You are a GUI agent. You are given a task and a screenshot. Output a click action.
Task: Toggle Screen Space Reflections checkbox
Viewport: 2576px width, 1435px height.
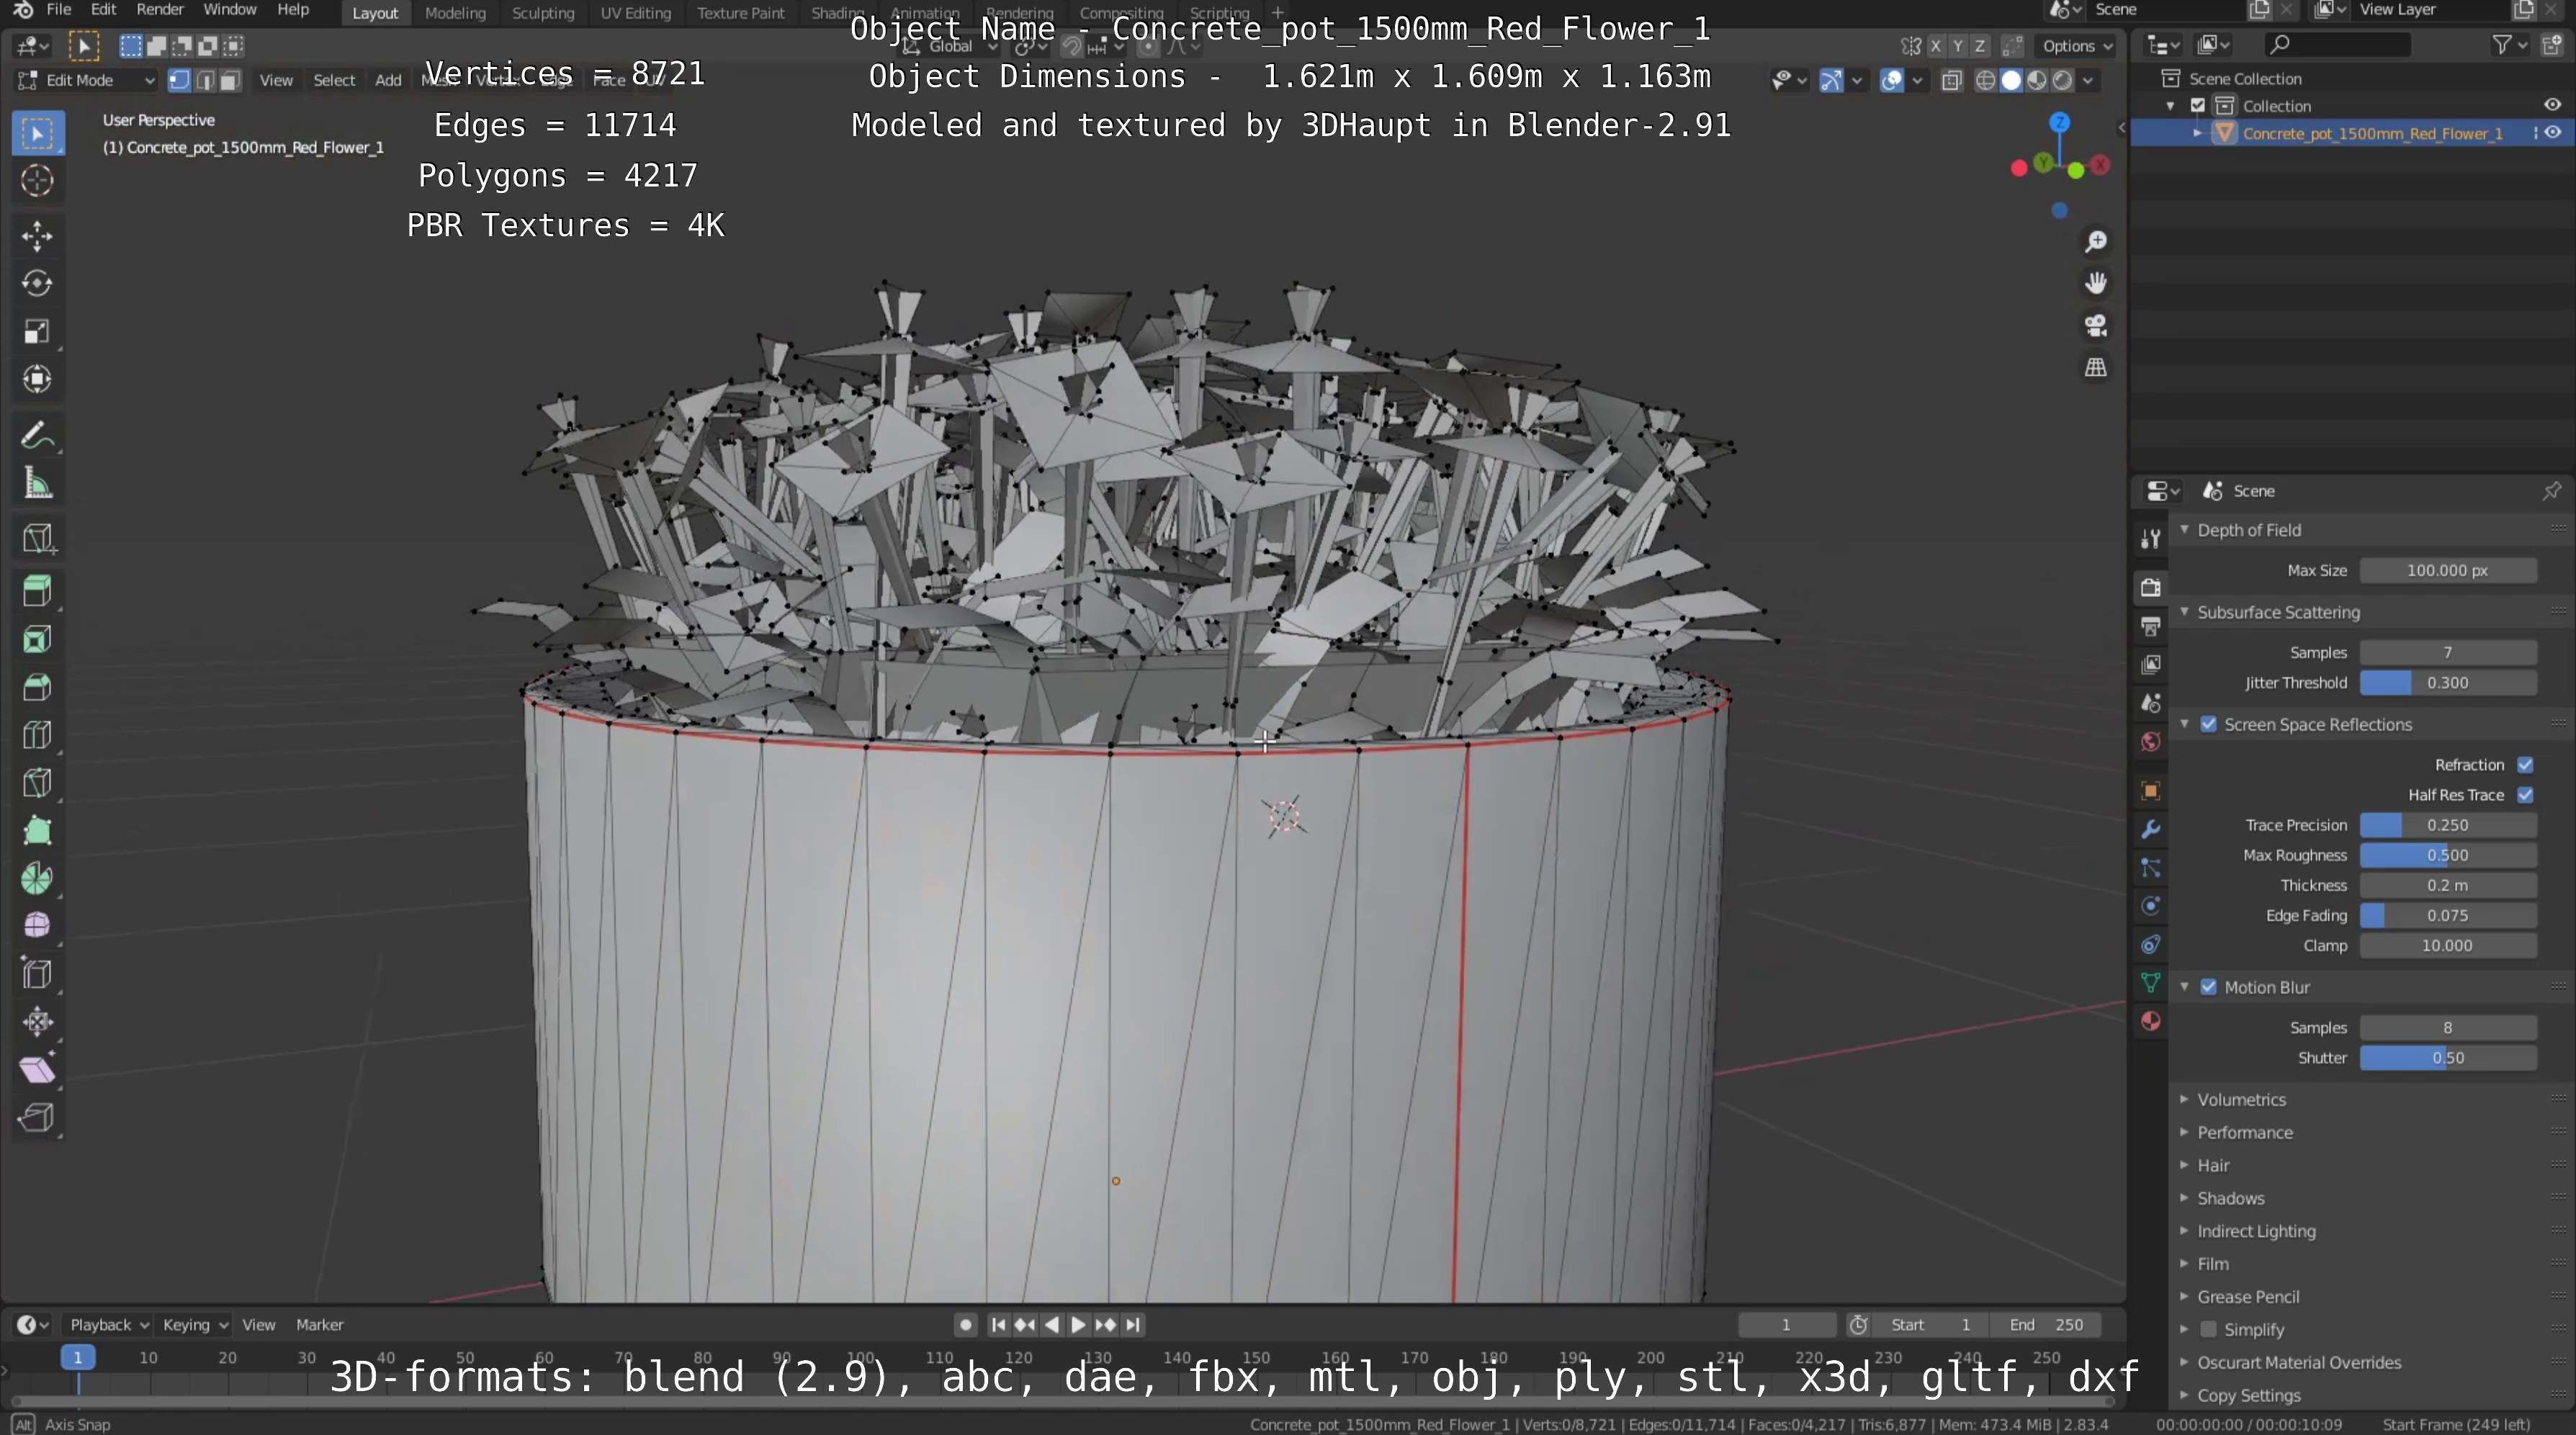[x=2209, y=724]
